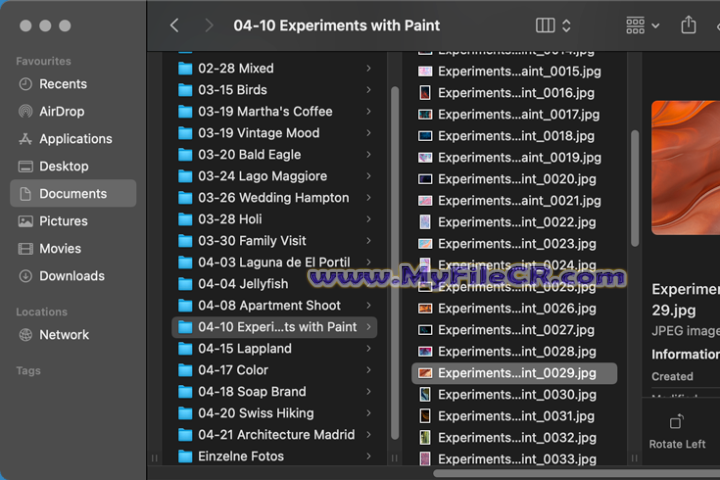Open the group-by grid icon menu
The height and width of the screenshot is (480, 720).
(635, 25)
